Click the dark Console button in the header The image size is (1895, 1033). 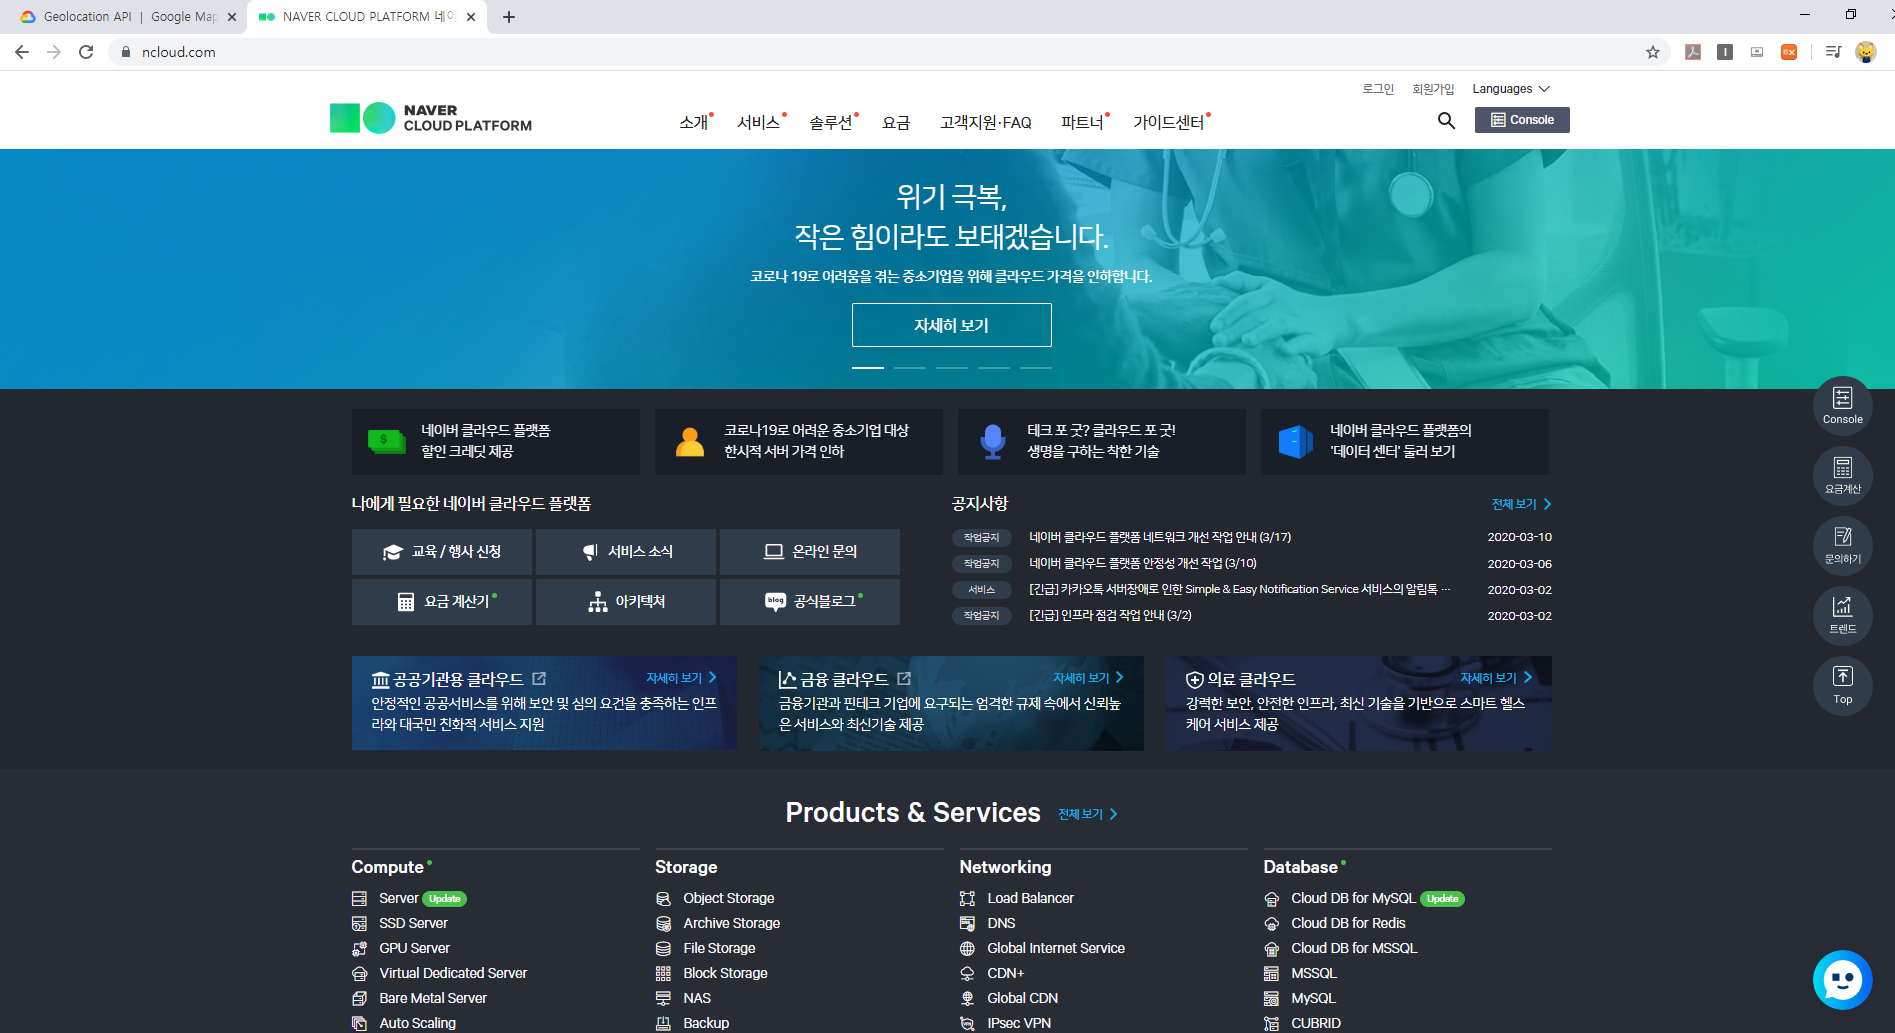point(1522,120)
